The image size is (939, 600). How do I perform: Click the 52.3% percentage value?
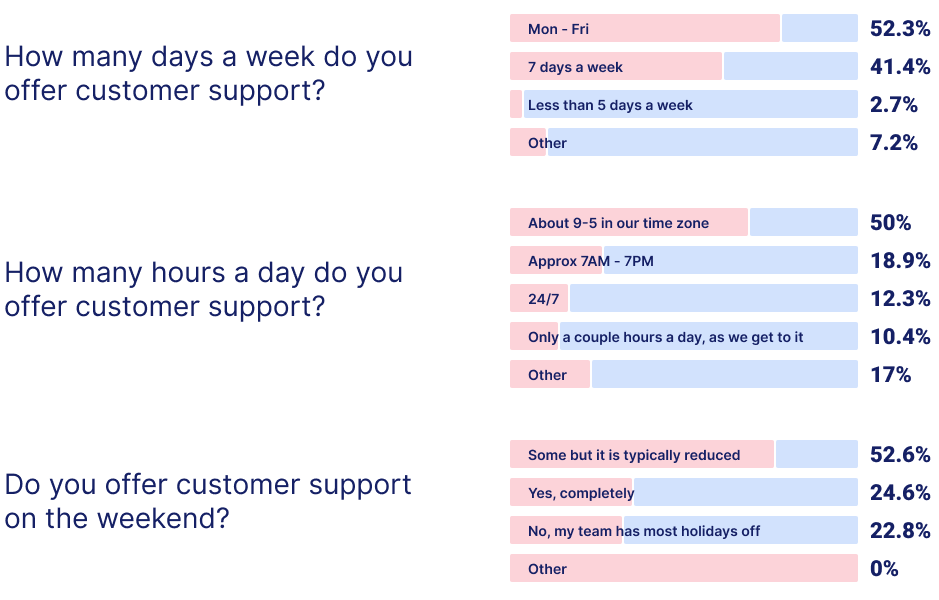[x=899, y=28]
